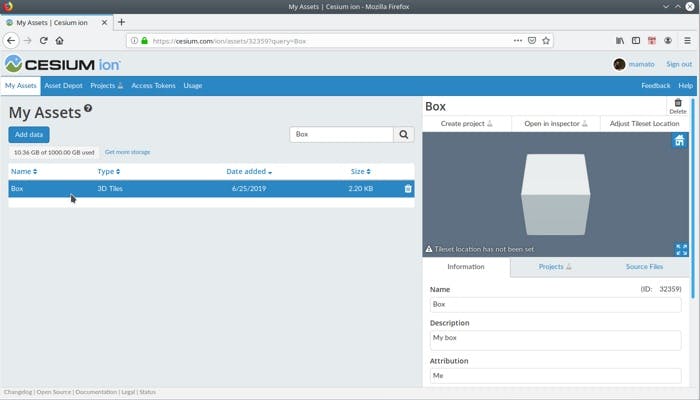Delete the Box asset from detail panel

(678, 106)
